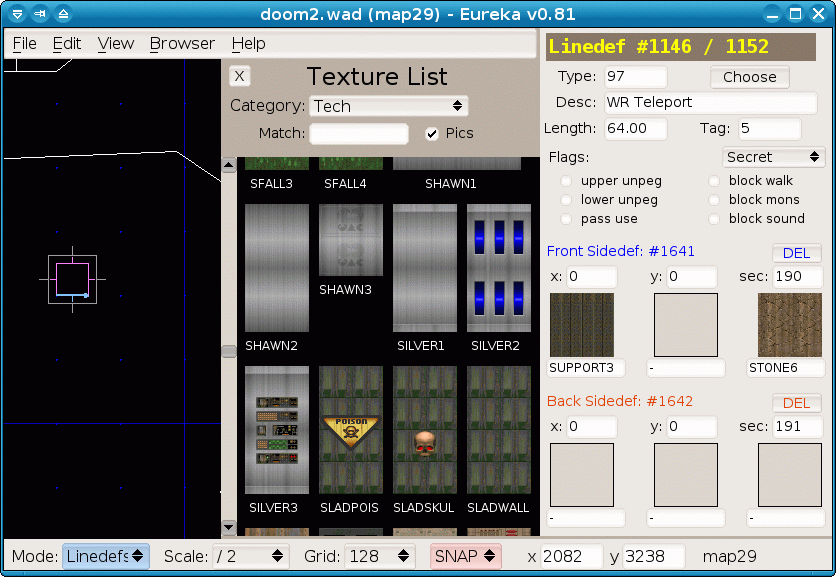The height and width of the screenshot is (577, 836).
Task: Open the Category dropdown showing Tech
Action: tap(388, 106)
